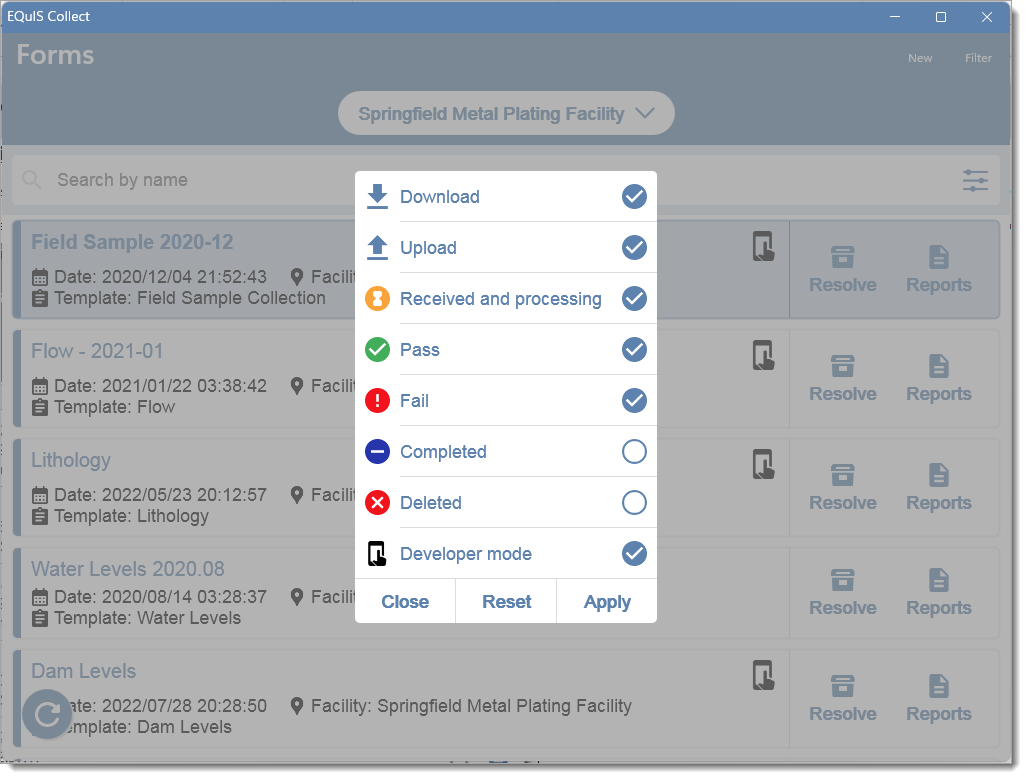This screenshot has width=1027, height=779.
Task: Click Template: Water Levels text
Action: (x=147, y=618)
